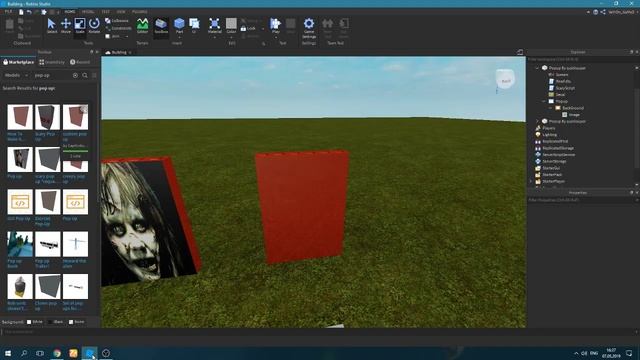
Task: Open the FILE menu
Action: (8, 12)
